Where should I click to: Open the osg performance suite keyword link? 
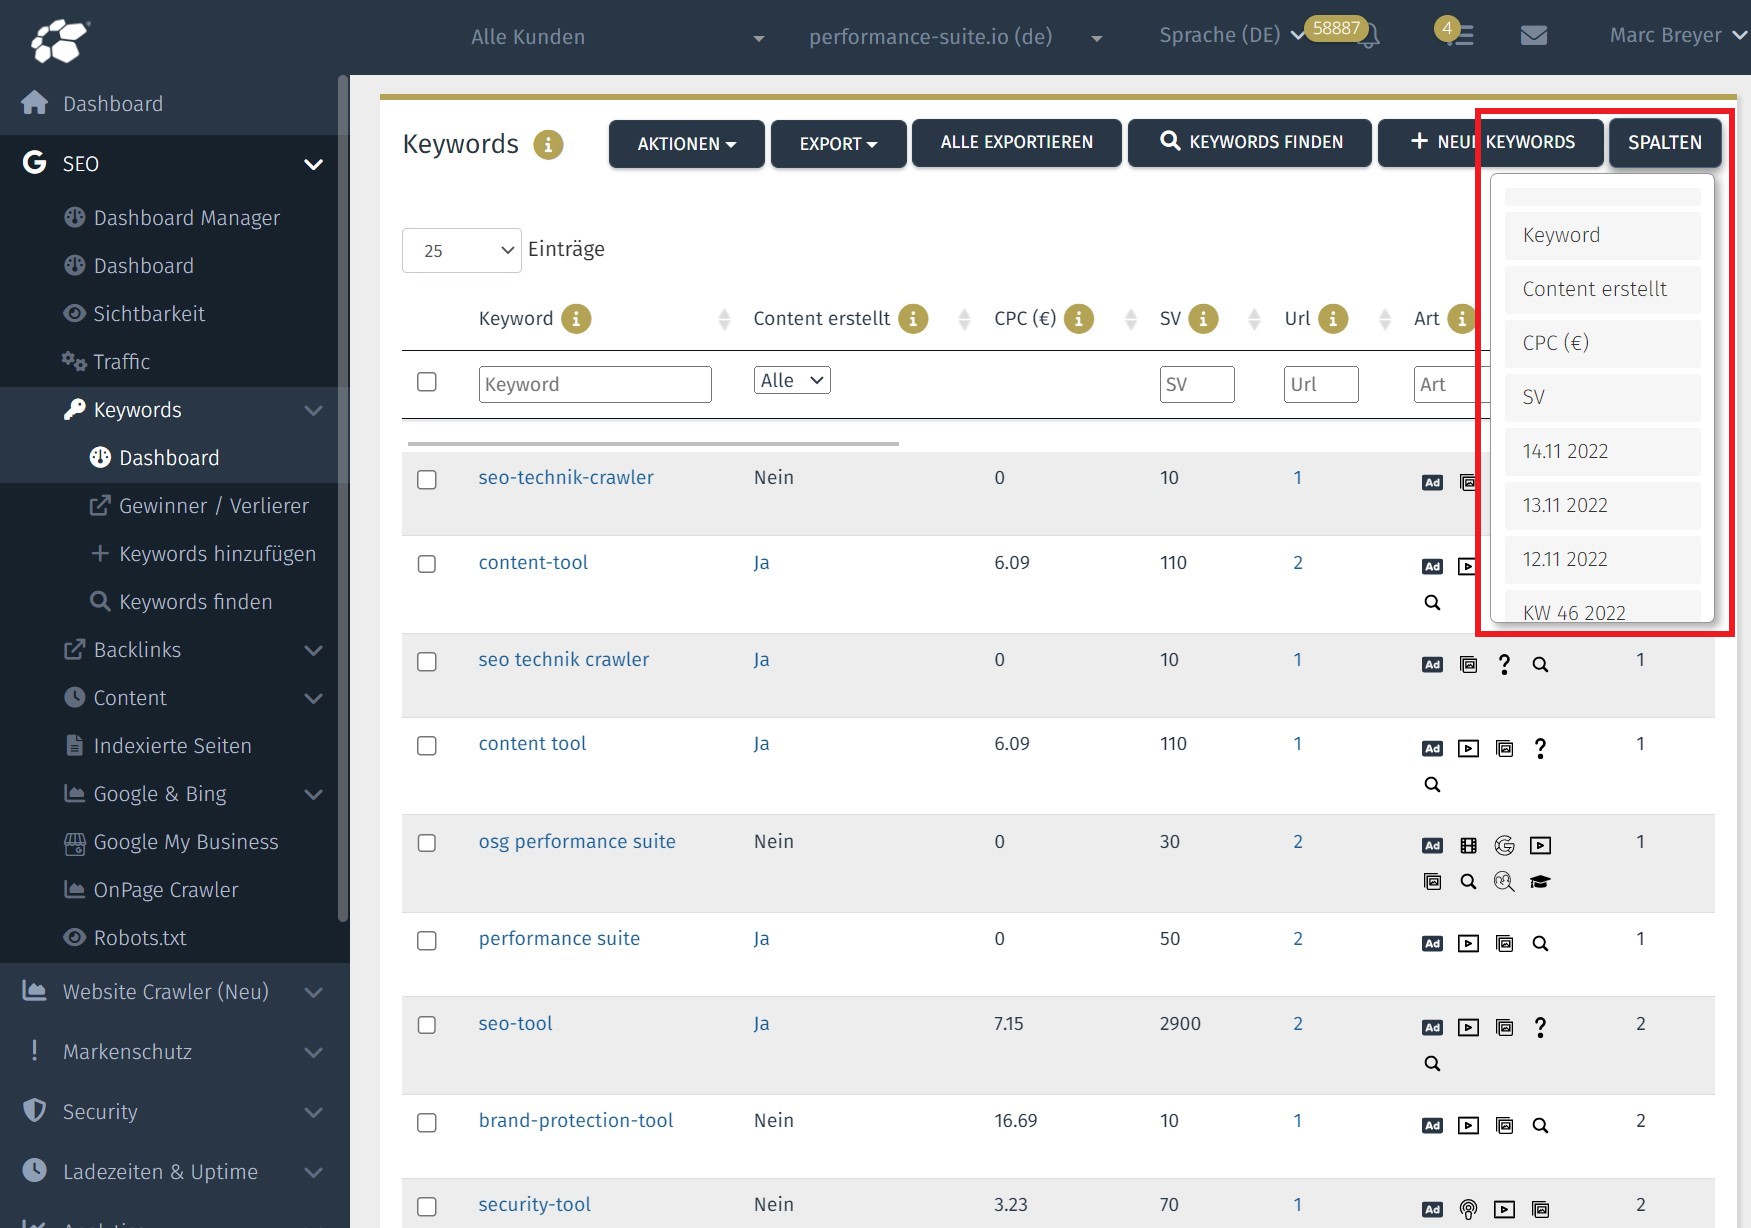pos(577,842)
